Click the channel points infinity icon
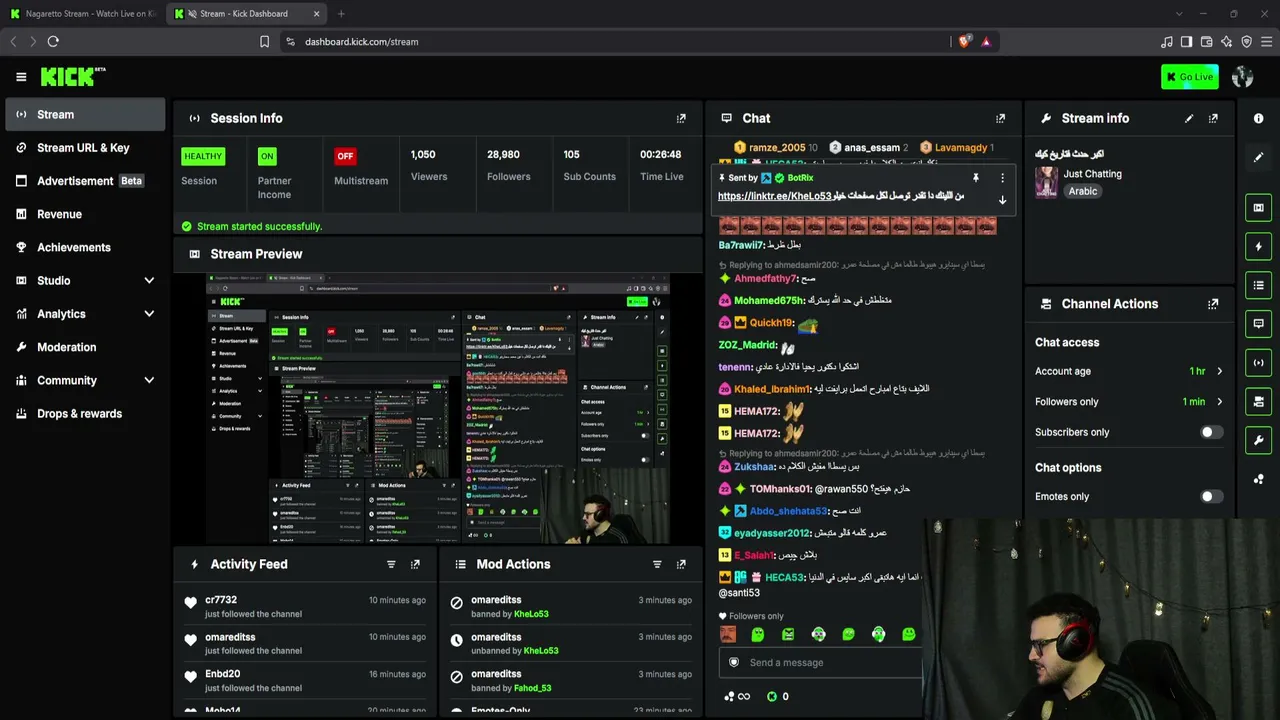The height and width of the screenshot is (720, 1280). pos(737,697)
